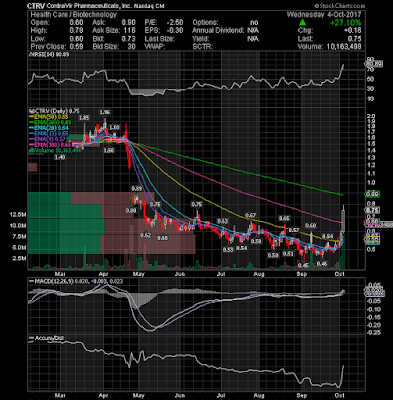Click the yellow EMA(50) legend entry
This screenshot has height=400, width=393.
pos(49,117)
